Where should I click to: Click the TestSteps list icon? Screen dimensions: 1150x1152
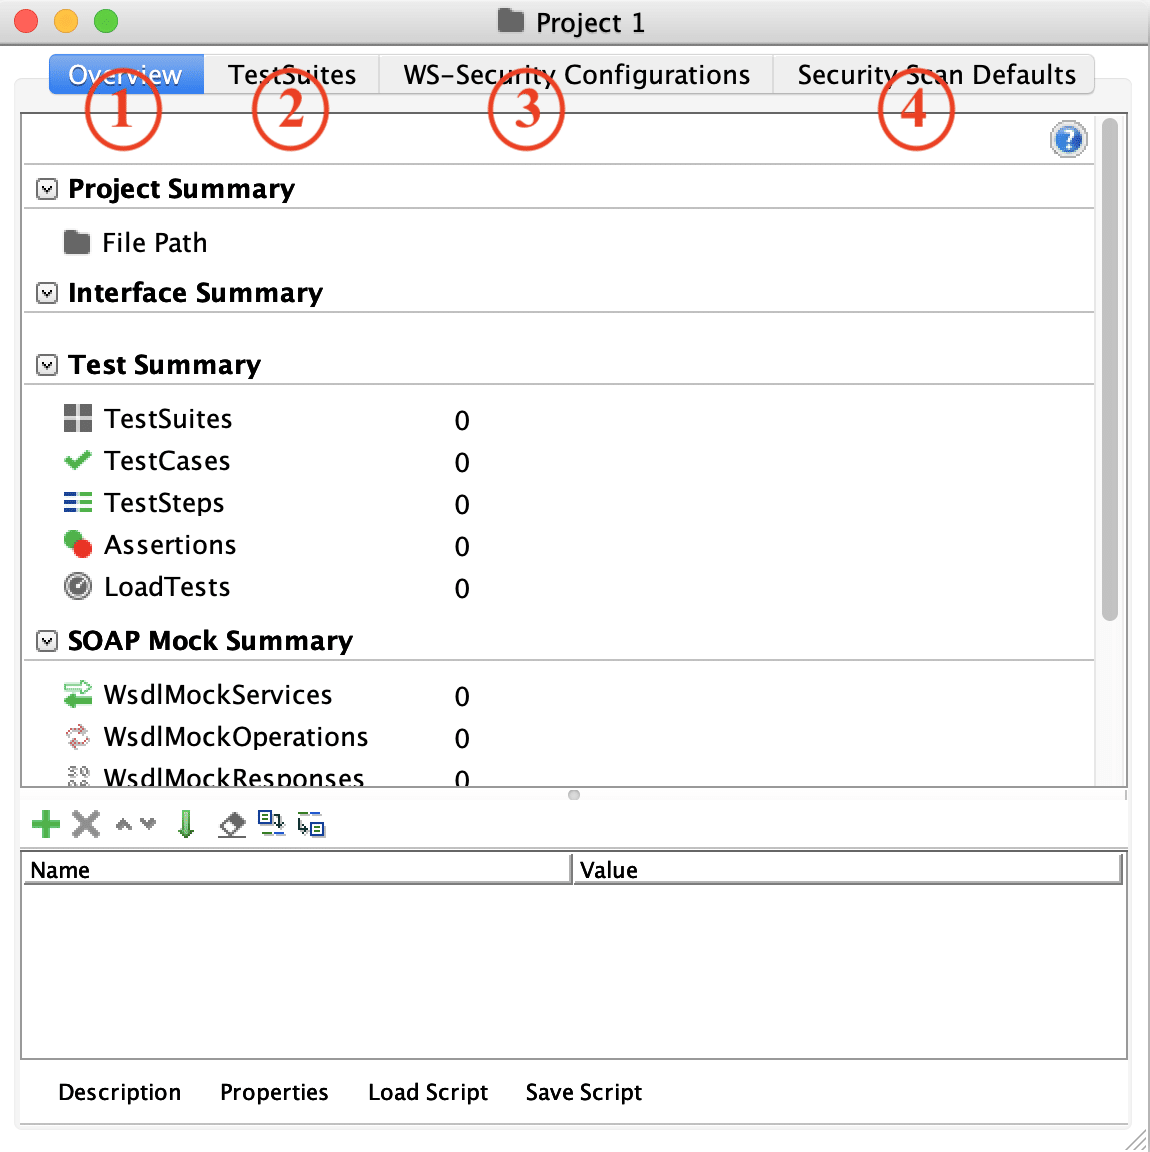pyautogui.click(x=78, y=503)
